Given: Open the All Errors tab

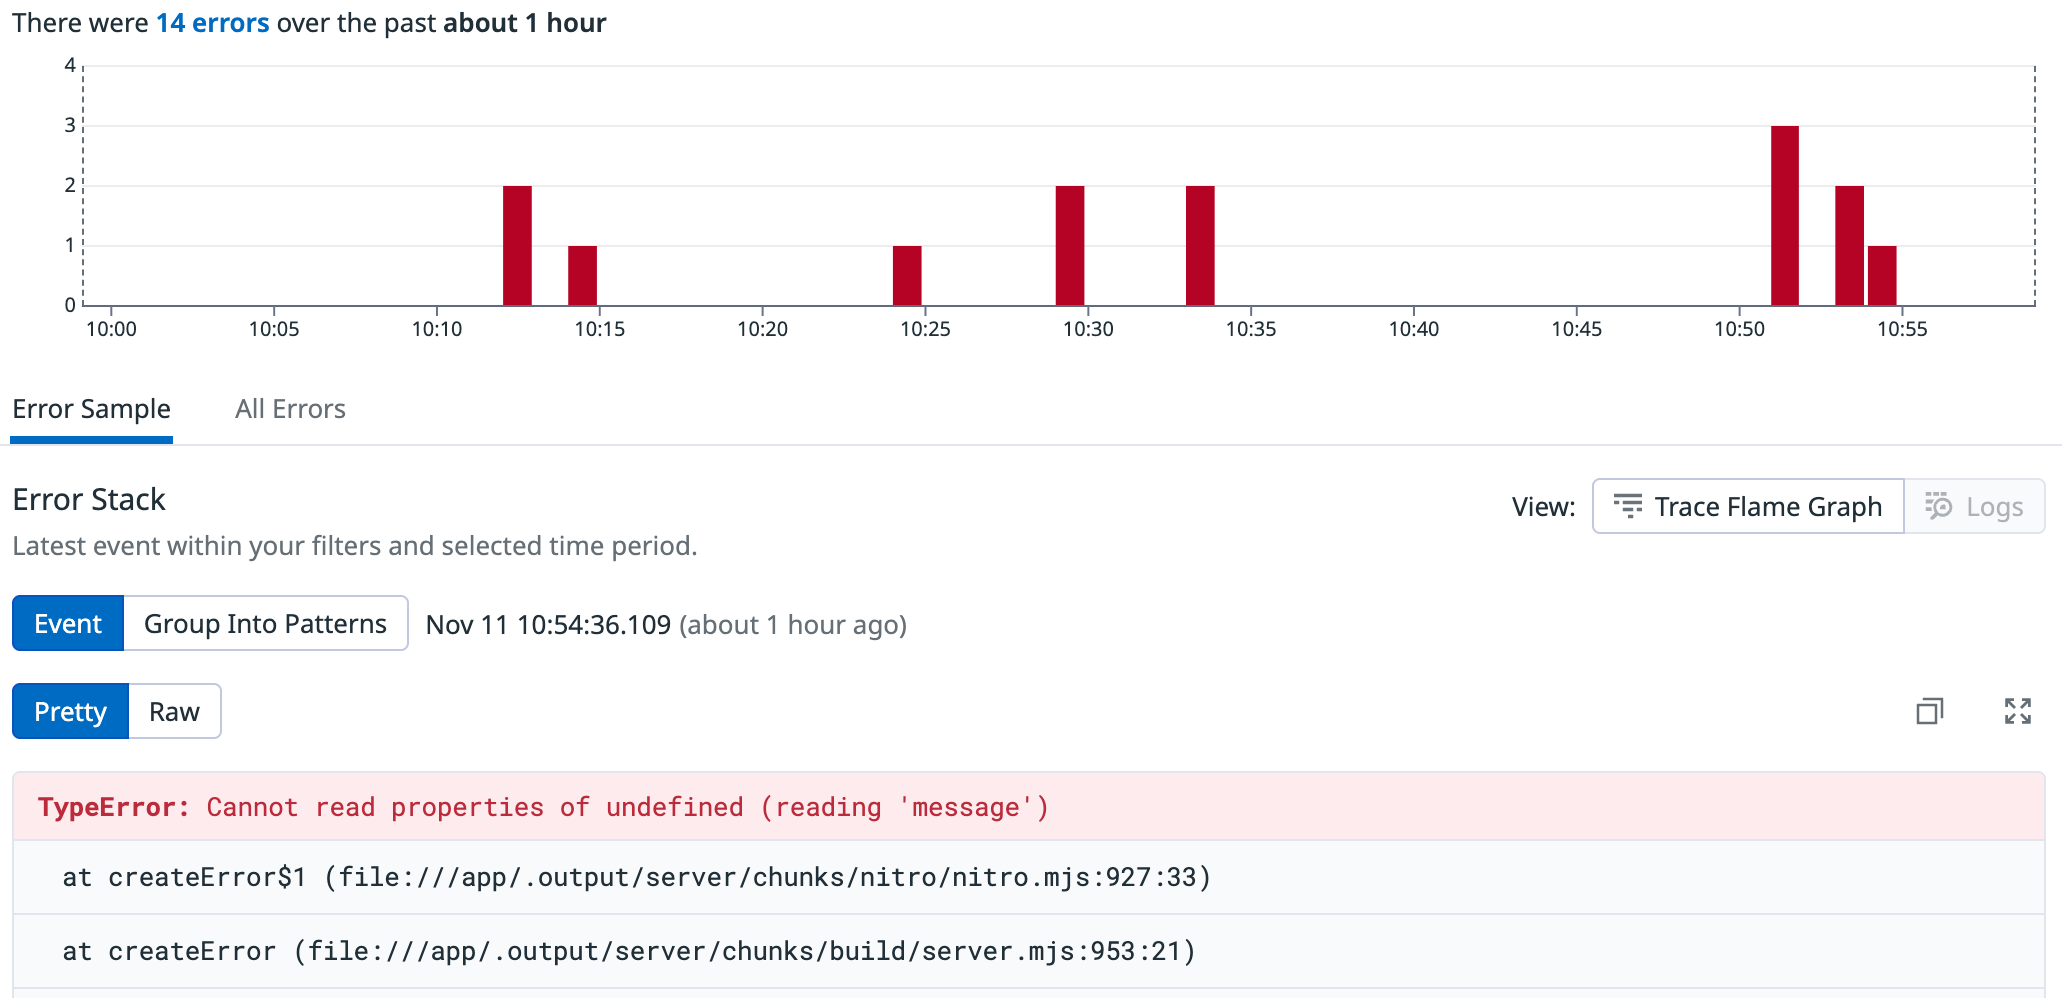Looking at the screenshot, I should (x=290, y=409).
